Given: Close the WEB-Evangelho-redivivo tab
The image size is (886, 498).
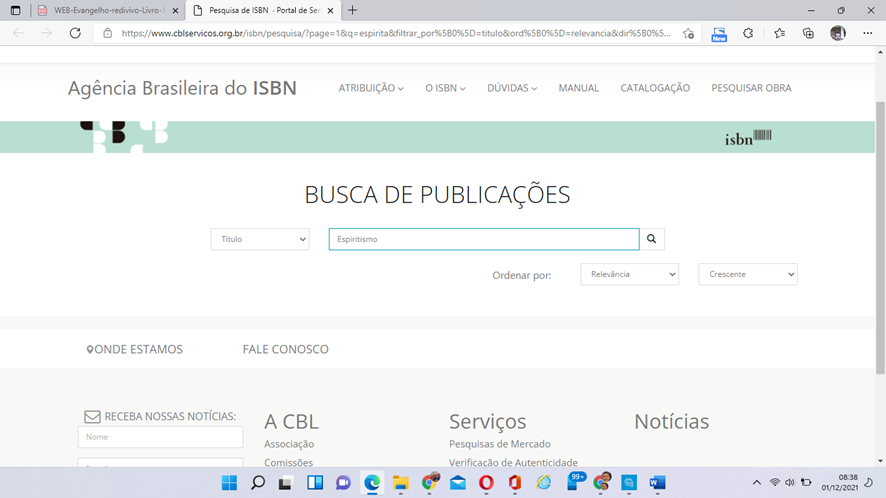Looking at the screenshot, I should click(175, 10).
